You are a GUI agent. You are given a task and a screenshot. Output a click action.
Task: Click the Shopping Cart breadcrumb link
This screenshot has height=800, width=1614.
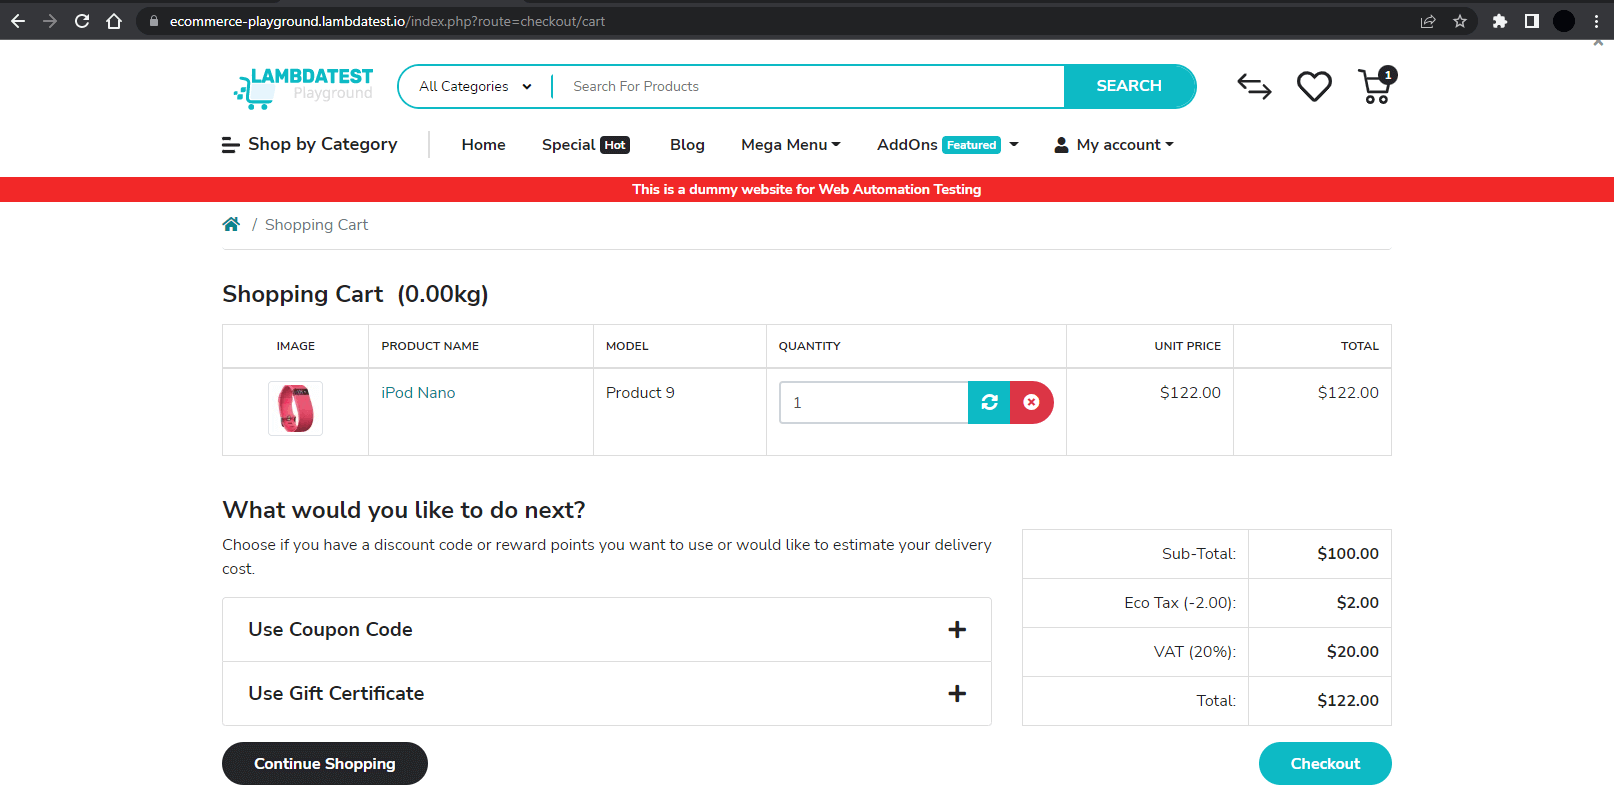click(316, 225)
